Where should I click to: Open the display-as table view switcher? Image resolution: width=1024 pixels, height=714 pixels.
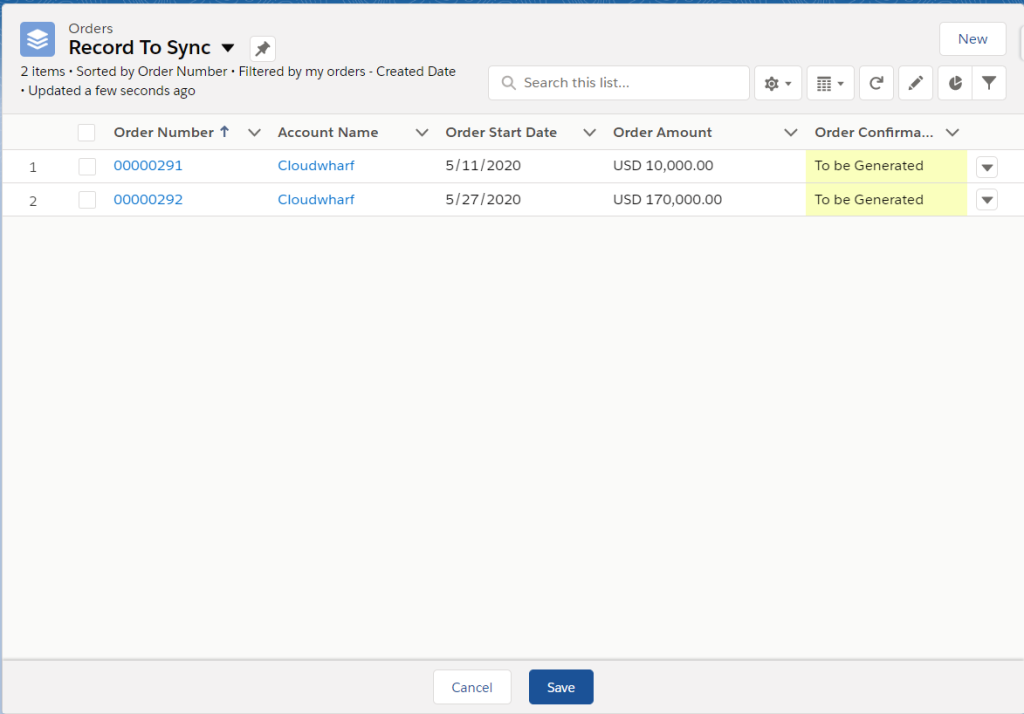pos(830,84)
